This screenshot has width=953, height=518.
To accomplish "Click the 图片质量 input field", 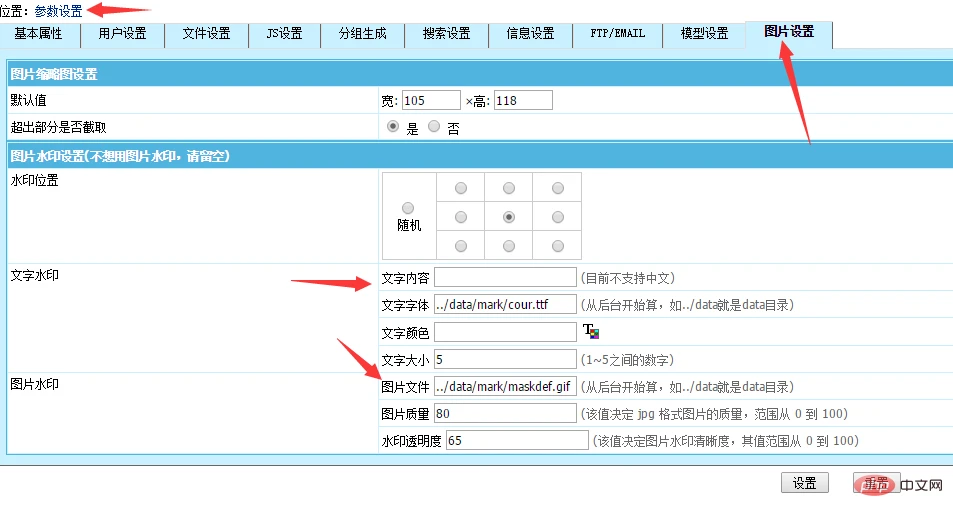I will [505, 413].
